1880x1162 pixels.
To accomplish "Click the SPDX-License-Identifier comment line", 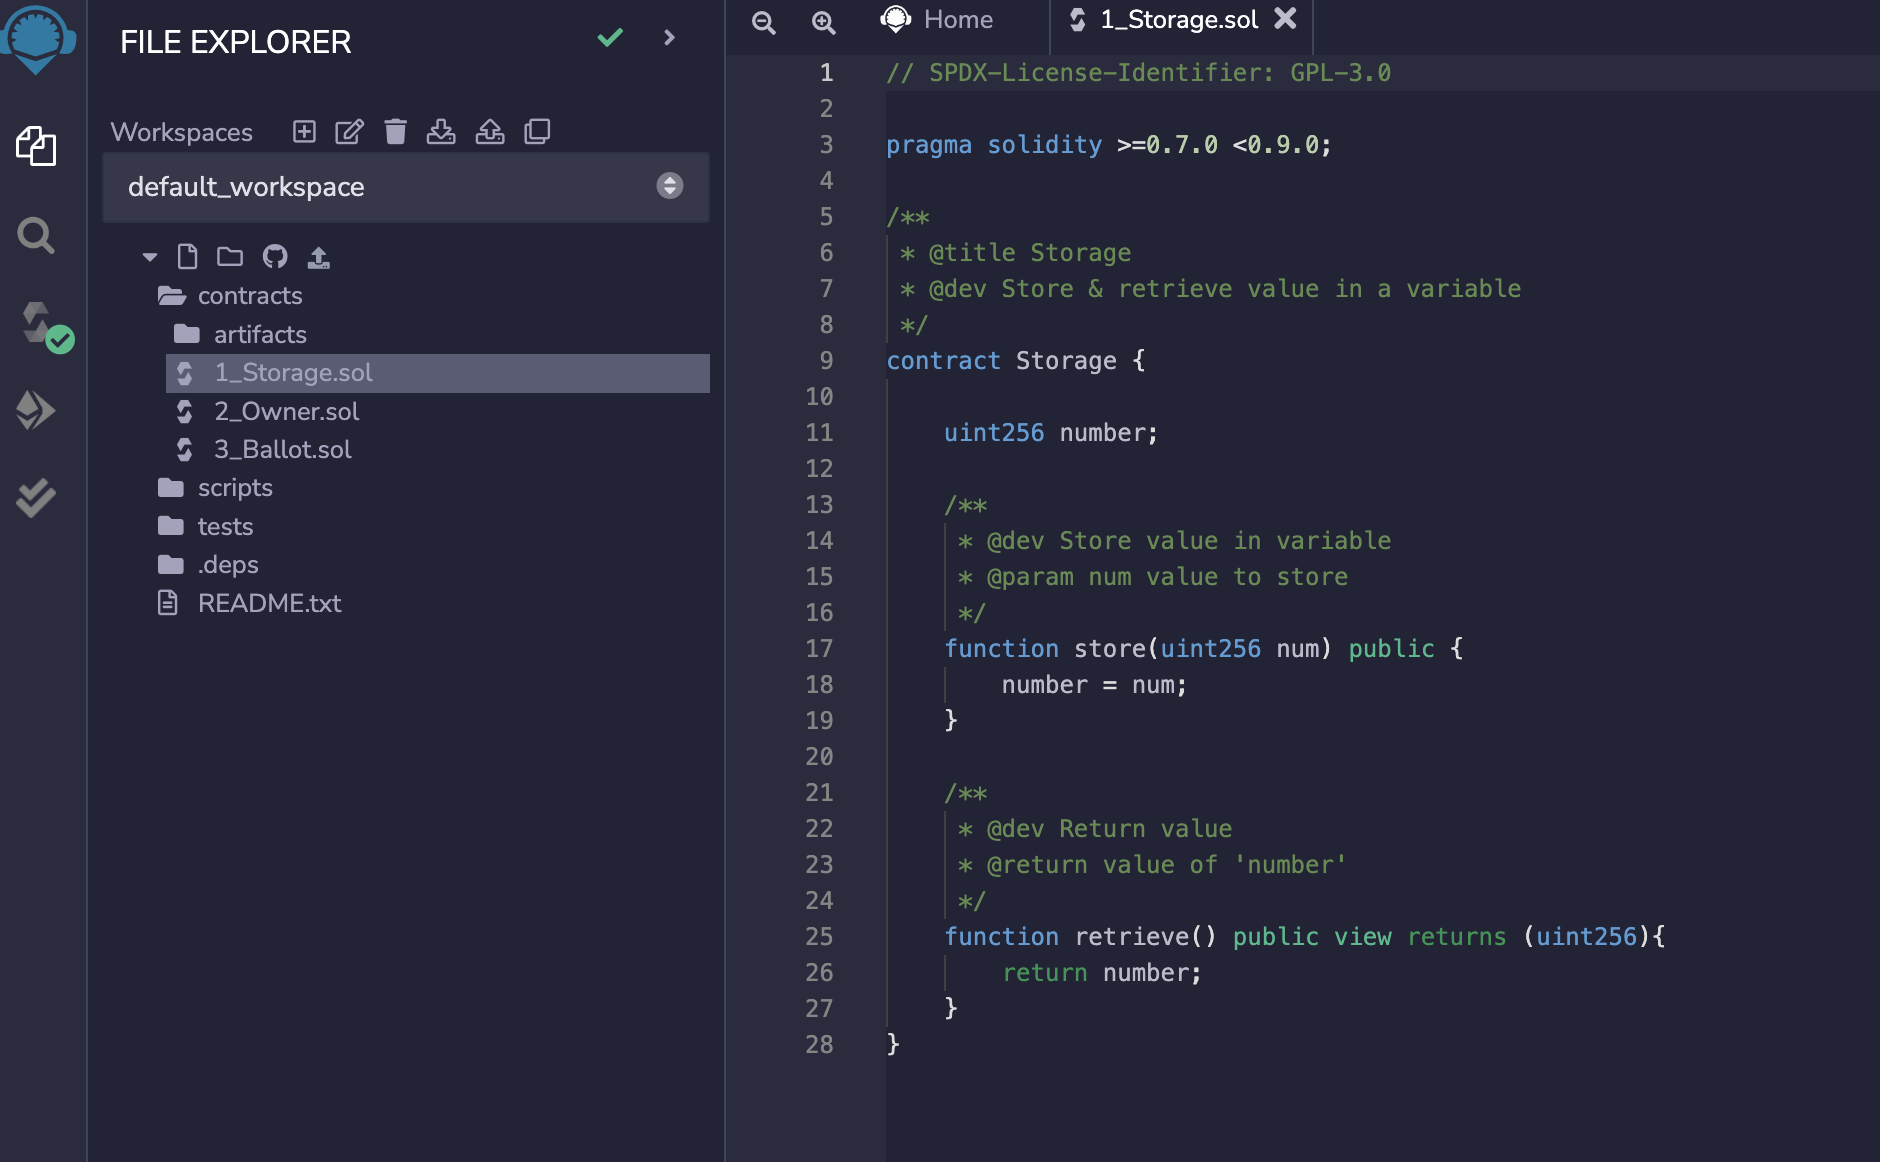I will pos(1138,73).
